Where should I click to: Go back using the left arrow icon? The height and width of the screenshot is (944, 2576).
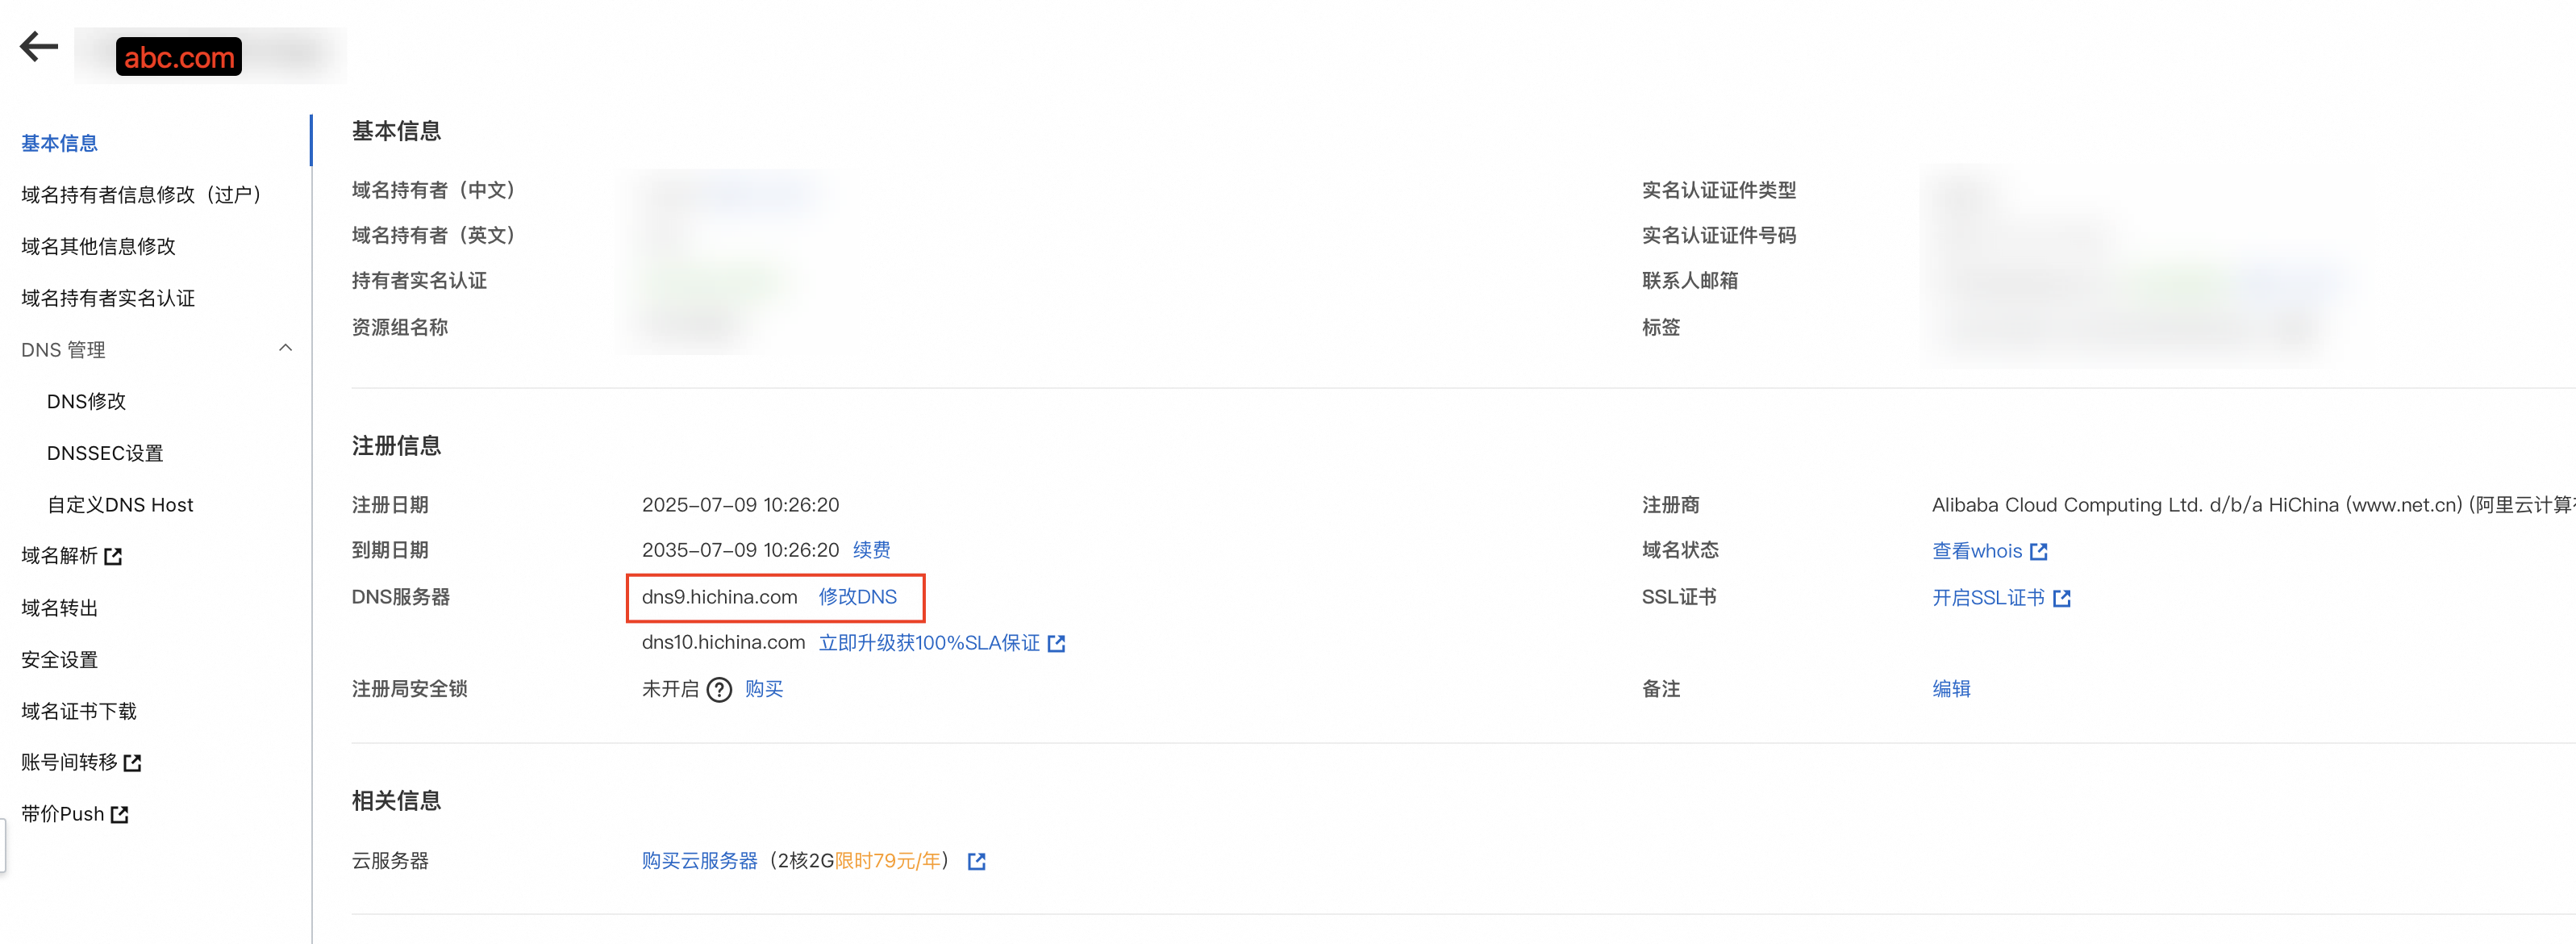click(39, 46)
